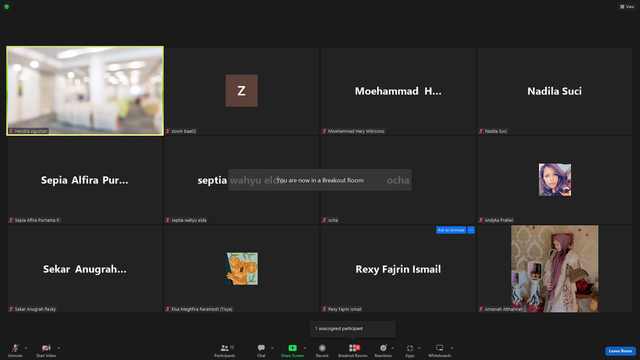Open audio options arrow next to Unmute
This screenshot has height=360, width=640.
[x=26, y=348]
